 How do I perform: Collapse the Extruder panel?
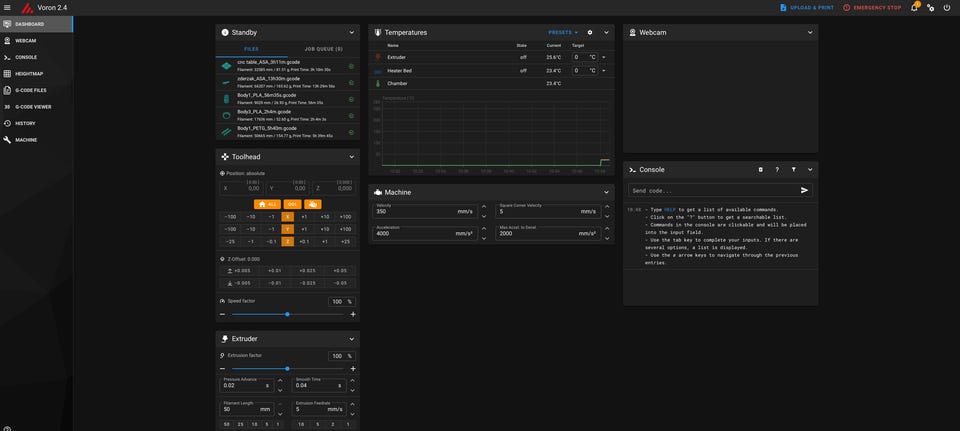click(351, 339)
